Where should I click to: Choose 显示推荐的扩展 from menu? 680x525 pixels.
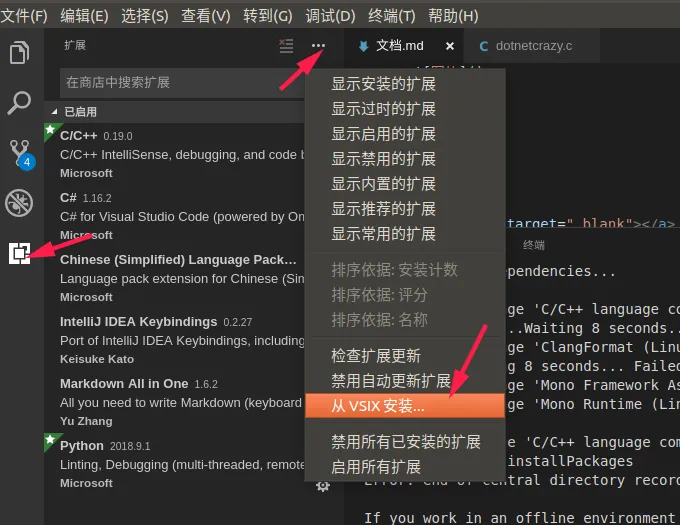405,209
